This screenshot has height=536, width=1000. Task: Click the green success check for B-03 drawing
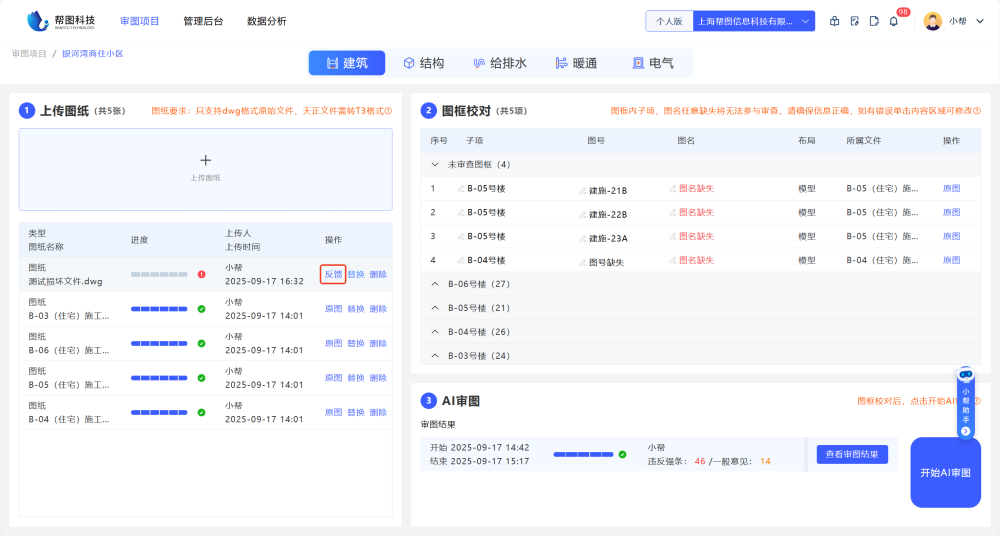(x=201, y=309)
